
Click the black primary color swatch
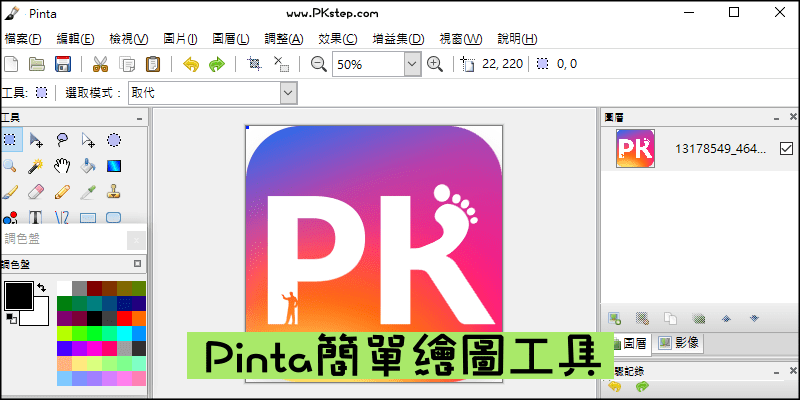[x=18, y=295]
